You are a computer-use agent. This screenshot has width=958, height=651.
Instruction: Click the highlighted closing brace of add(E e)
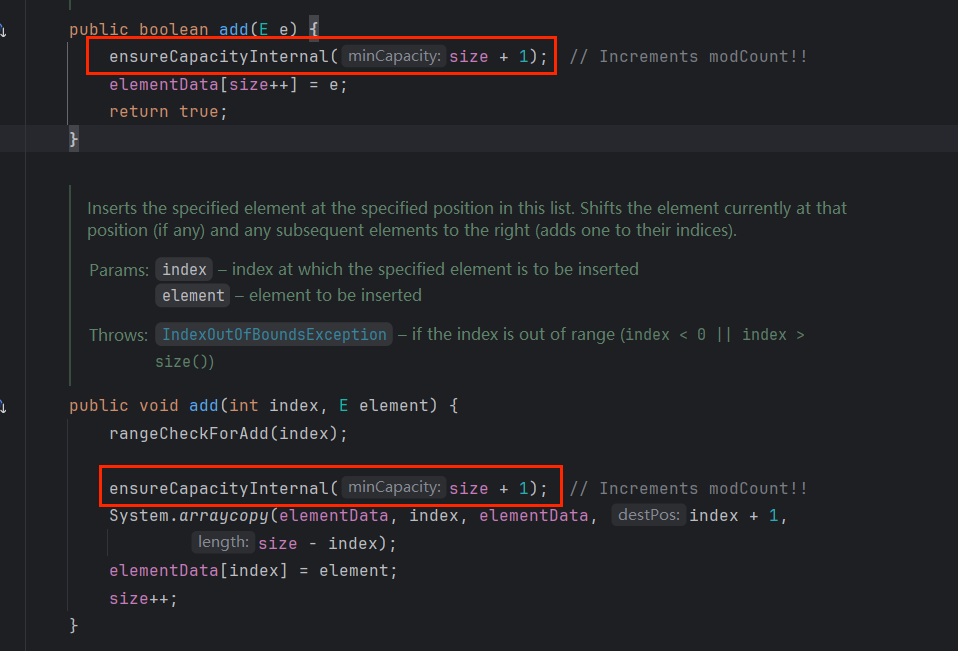point(73,139)
